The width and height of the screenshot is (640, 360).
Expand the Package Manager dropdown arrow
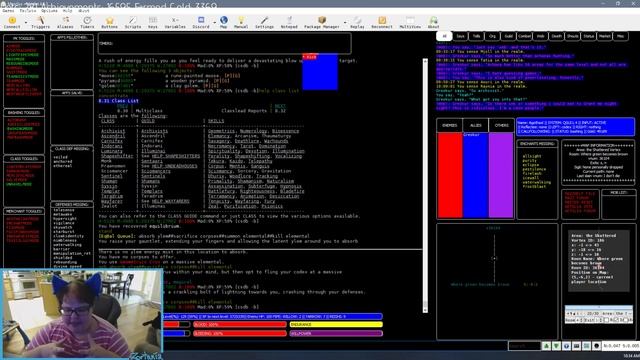click(x=345, y=22)
